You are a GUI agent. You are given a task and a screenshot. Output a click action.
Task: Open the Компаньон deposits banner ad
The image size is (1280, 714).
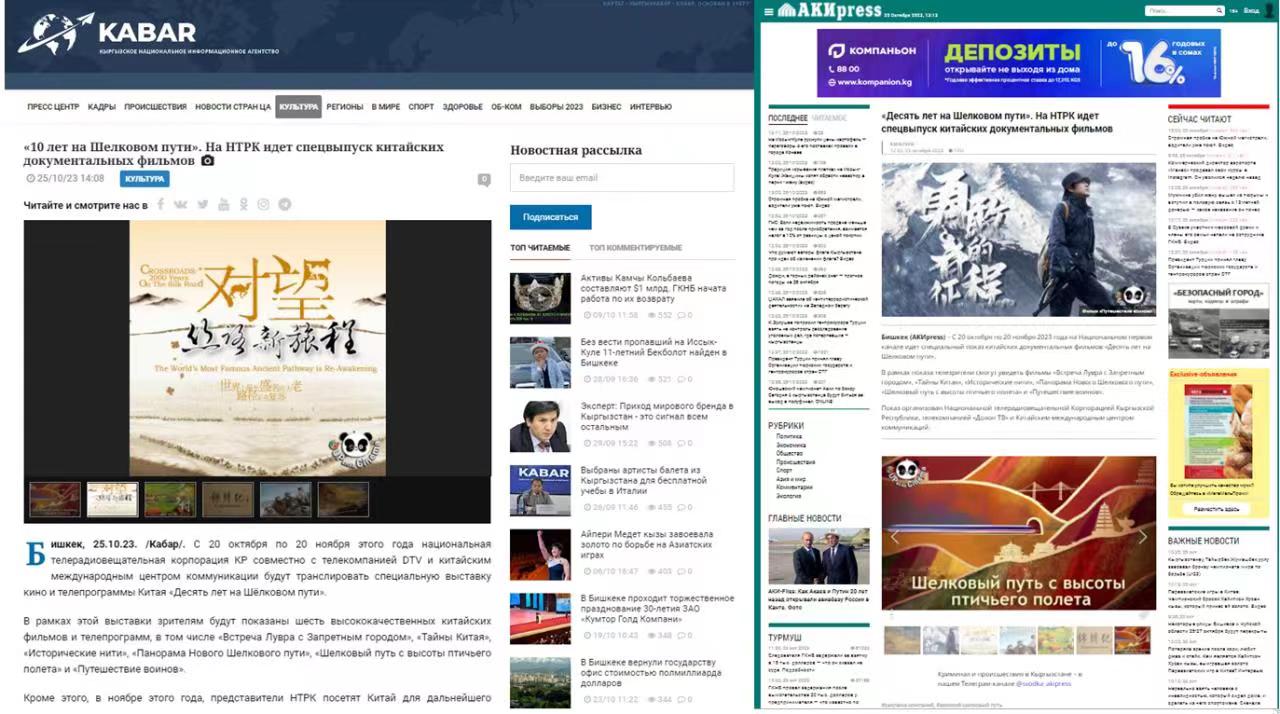coord(1018,63)
